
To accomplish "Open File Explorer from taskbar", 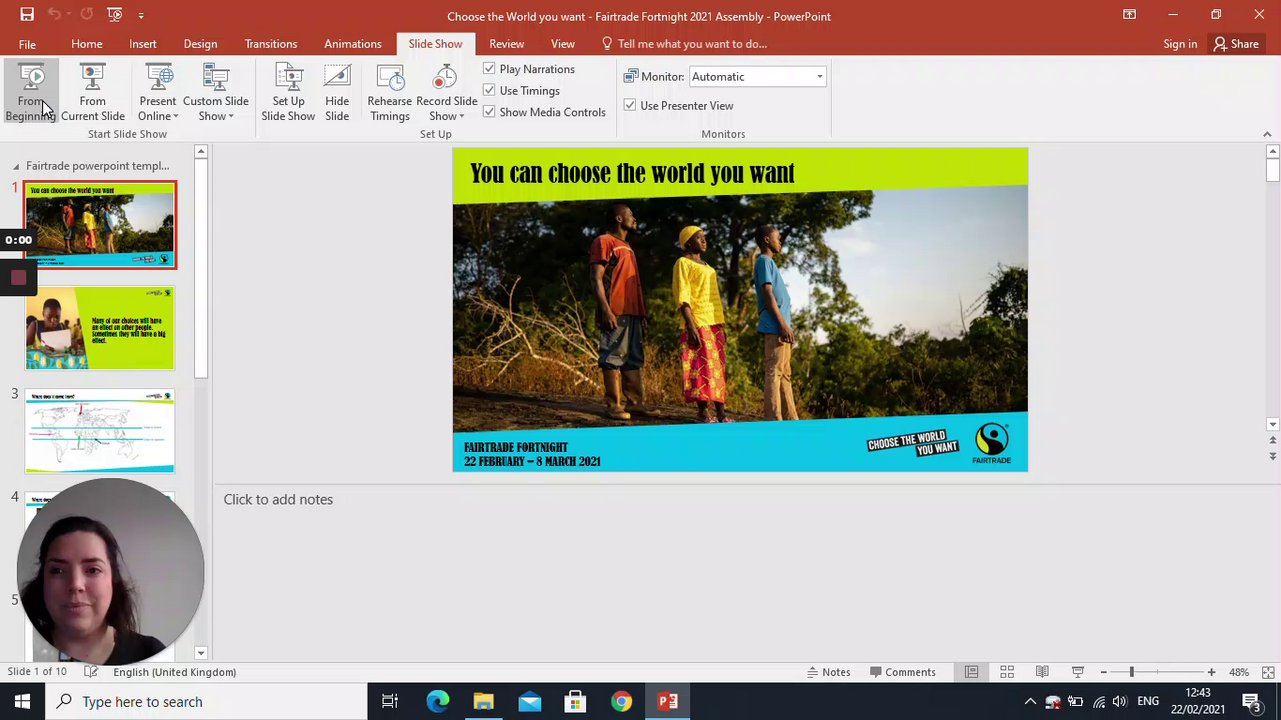I will point(483,702).
